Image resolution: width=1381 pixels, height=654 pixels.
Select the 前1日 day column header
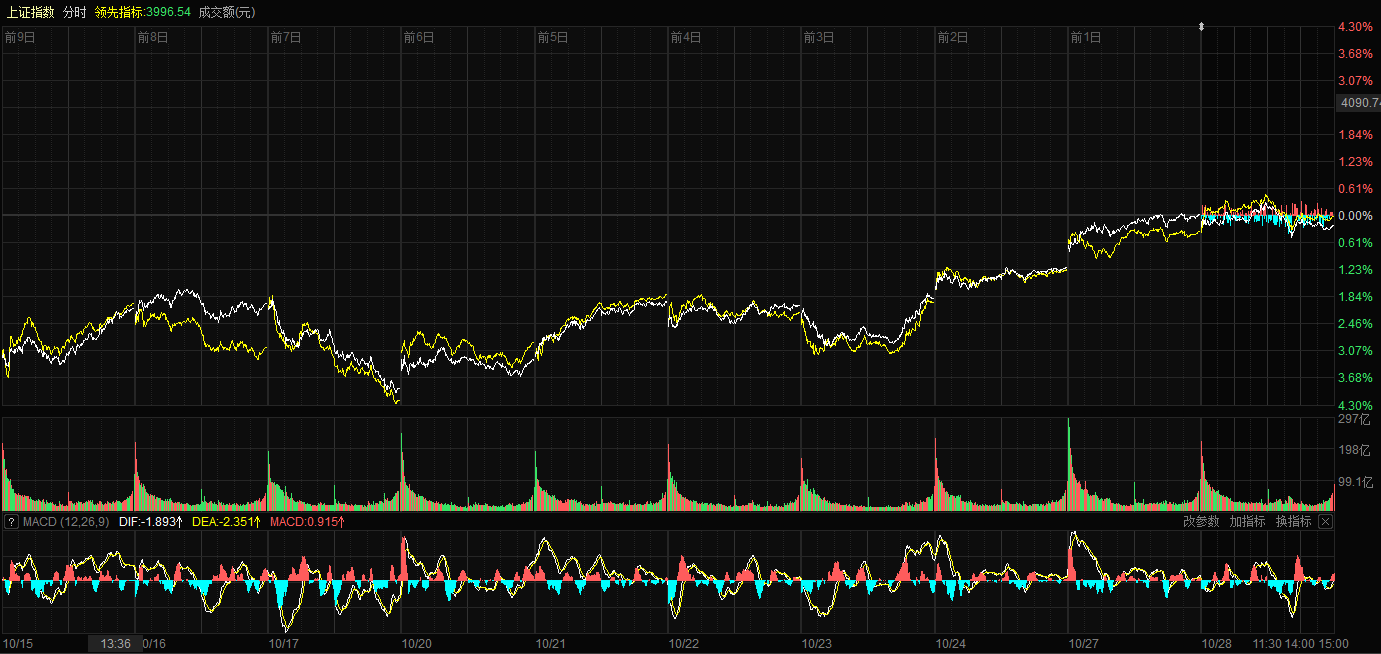tap(1085, 38)
